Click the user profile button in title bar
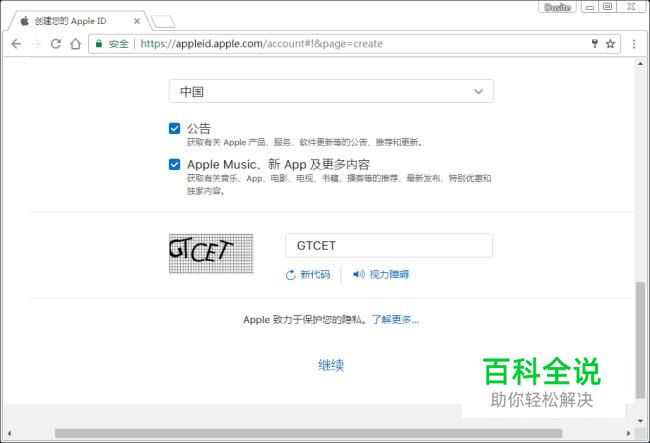650x443 pixels. [557, 7]
